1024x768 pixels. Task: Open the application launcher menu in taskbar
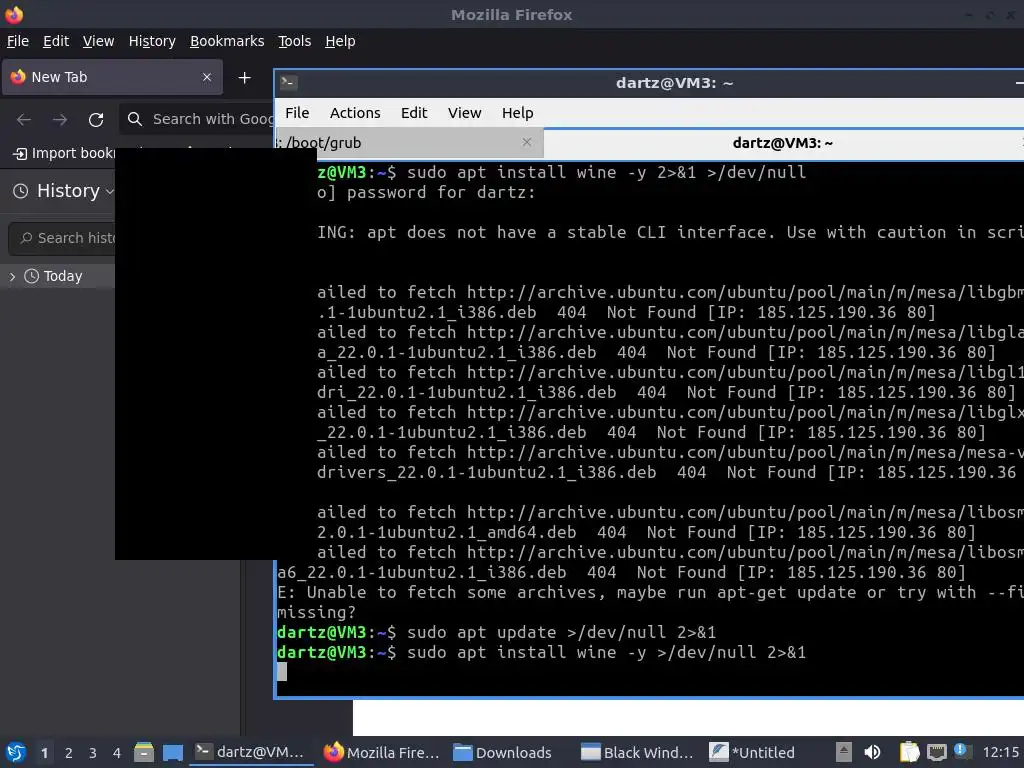point(15,752)
